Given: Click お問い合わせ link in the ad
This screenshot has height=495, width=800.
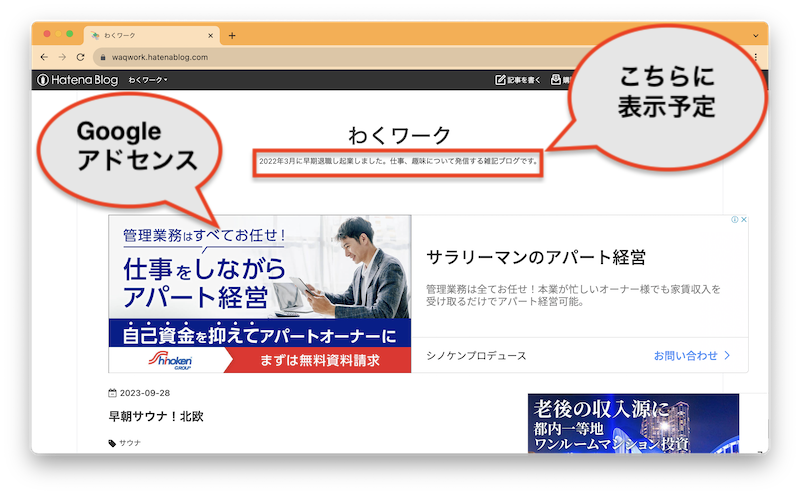Looking at the screenshot, I should (x=692, y=356).
